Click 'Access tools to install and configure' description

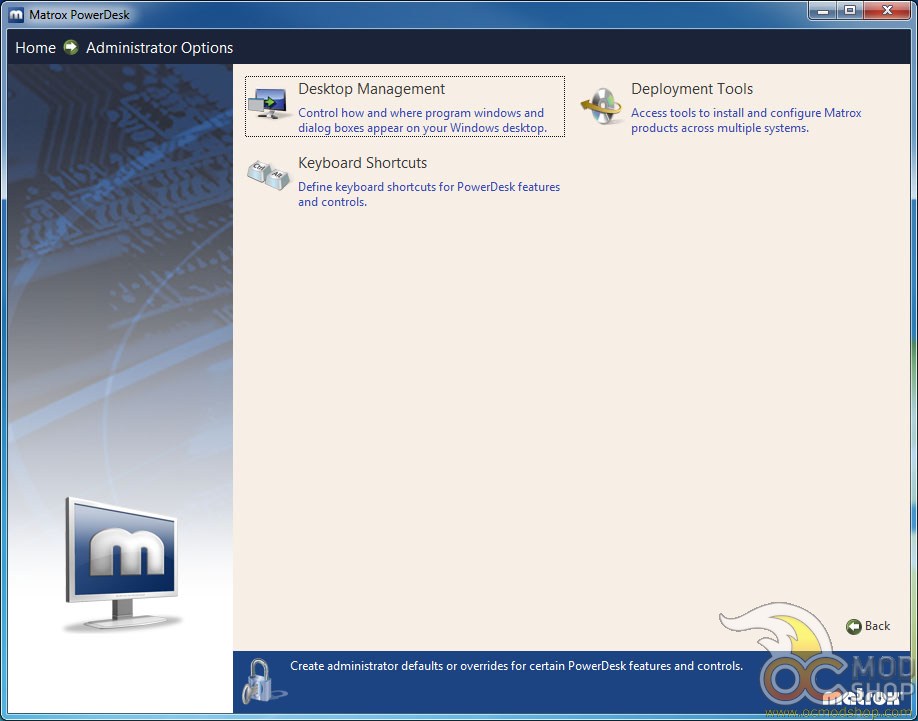(x=746, y=120)
